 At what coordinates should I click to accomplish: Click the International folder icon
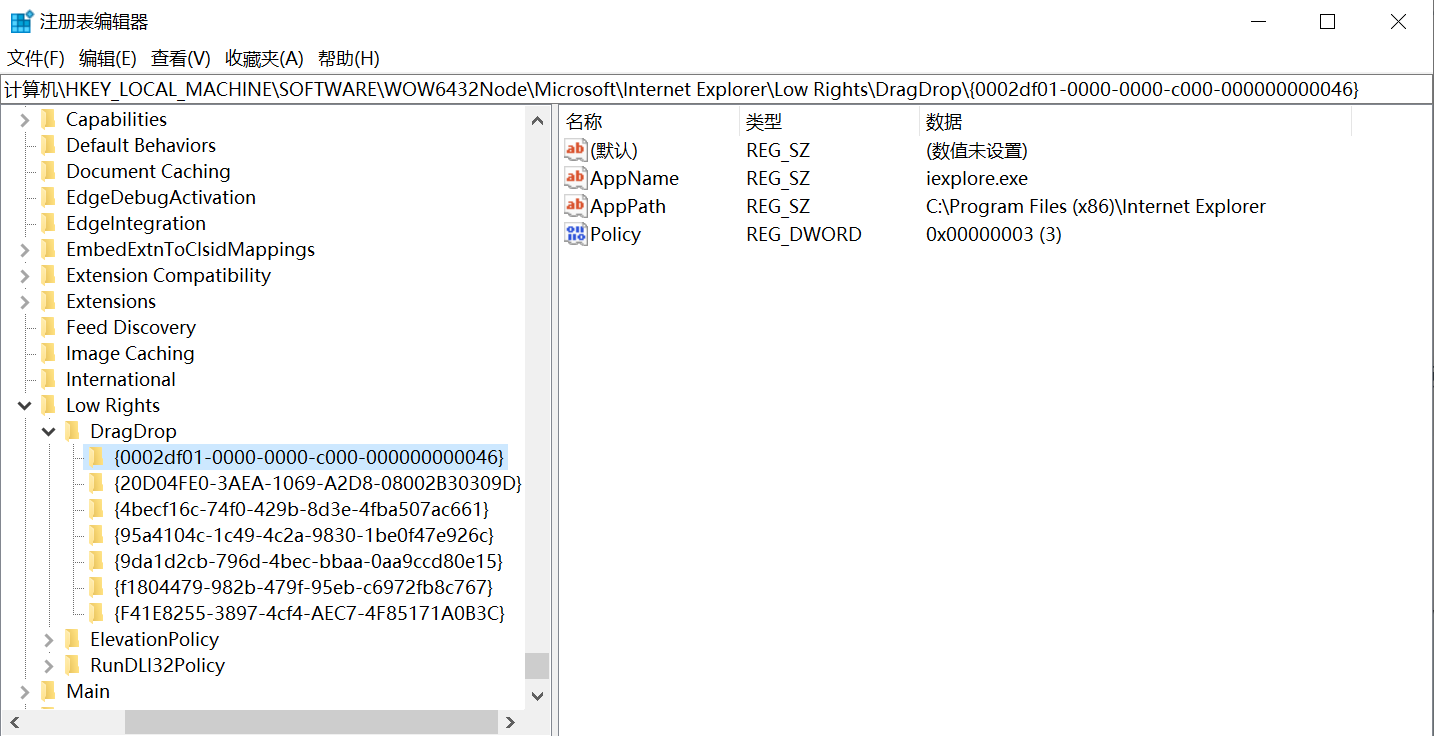[x=48, y=379]
